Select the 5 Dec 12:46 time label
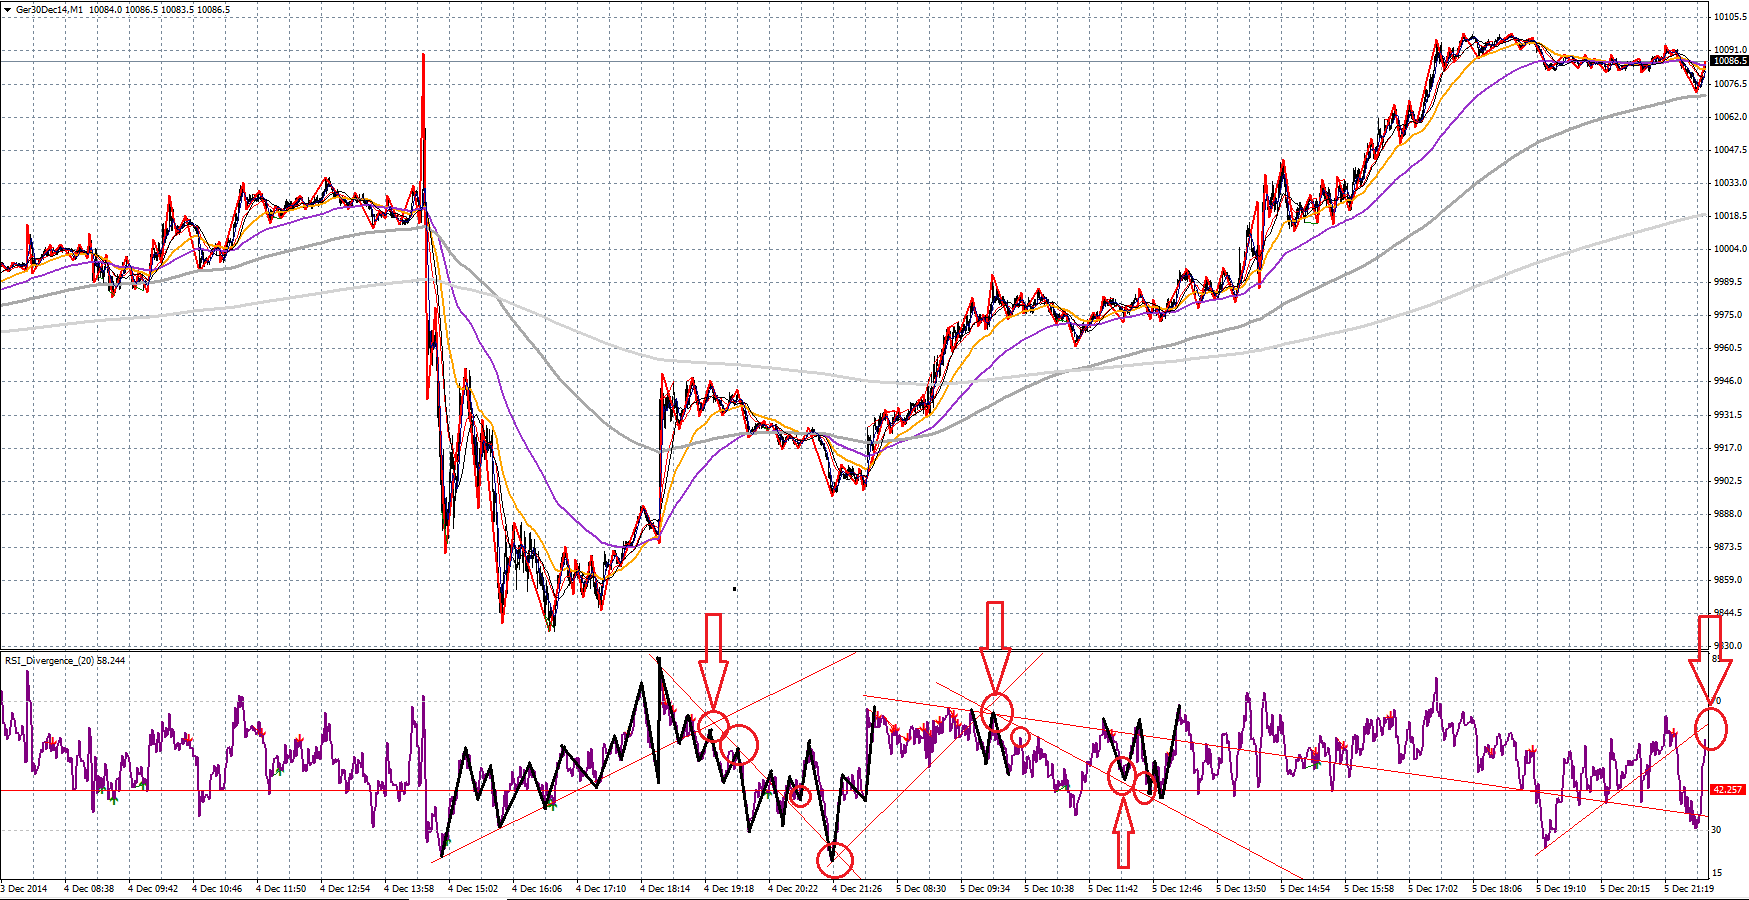The width and height of the screenshot is (1749, 900). 1177,888
